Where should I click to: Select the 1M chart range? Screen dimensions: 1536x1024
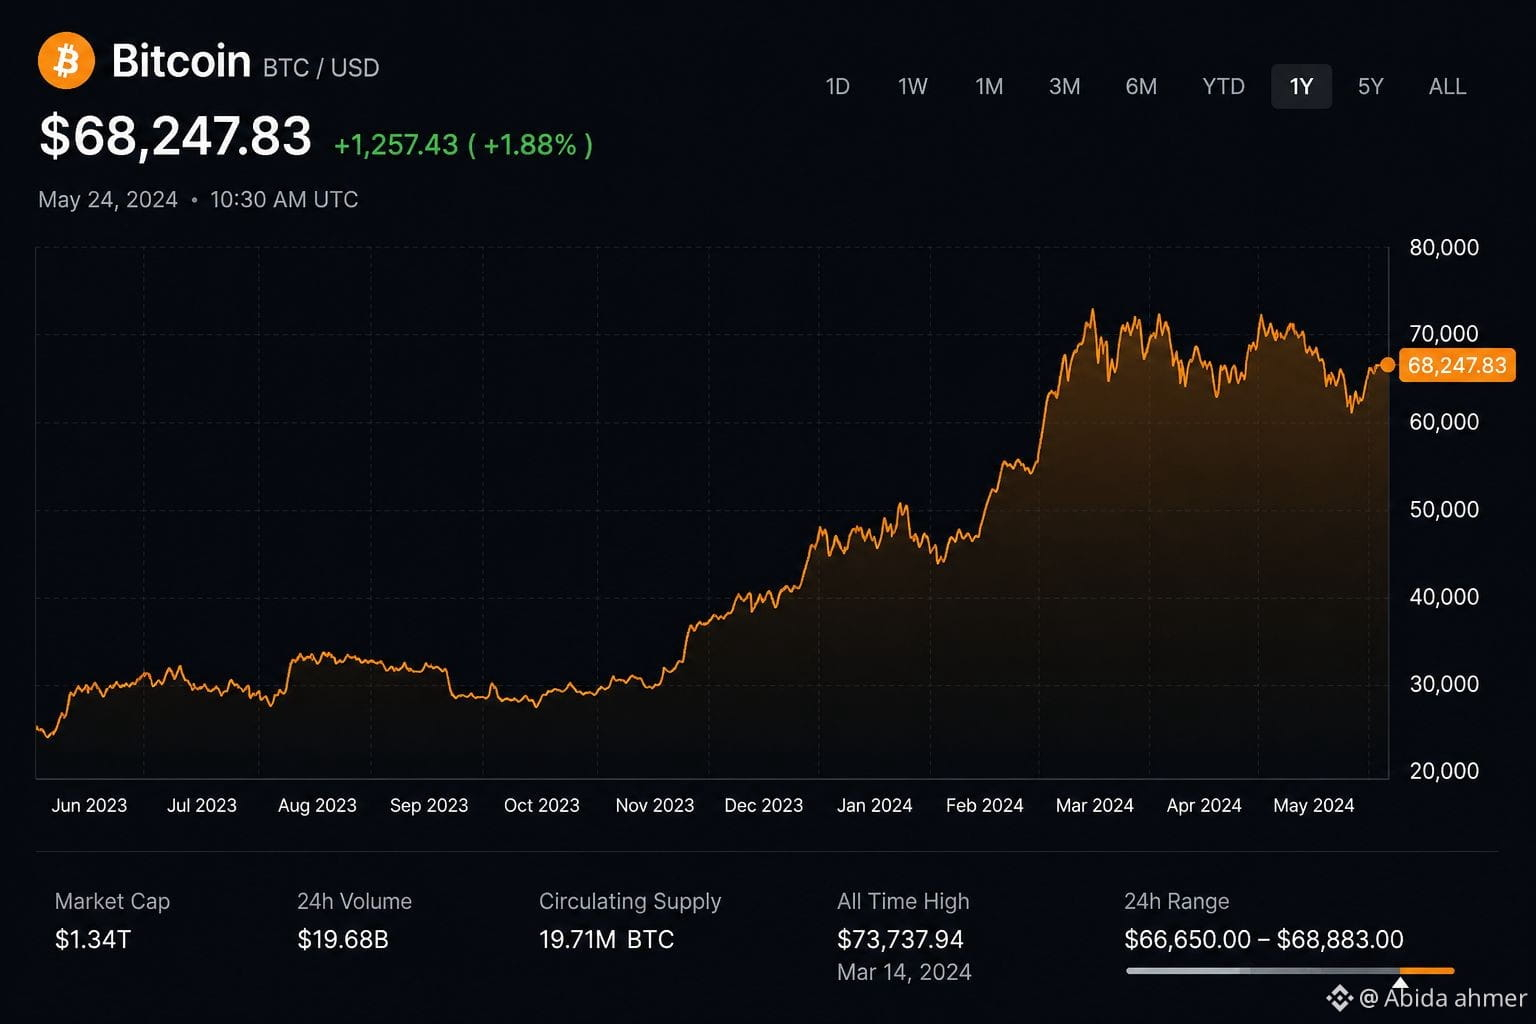(989, 87)
